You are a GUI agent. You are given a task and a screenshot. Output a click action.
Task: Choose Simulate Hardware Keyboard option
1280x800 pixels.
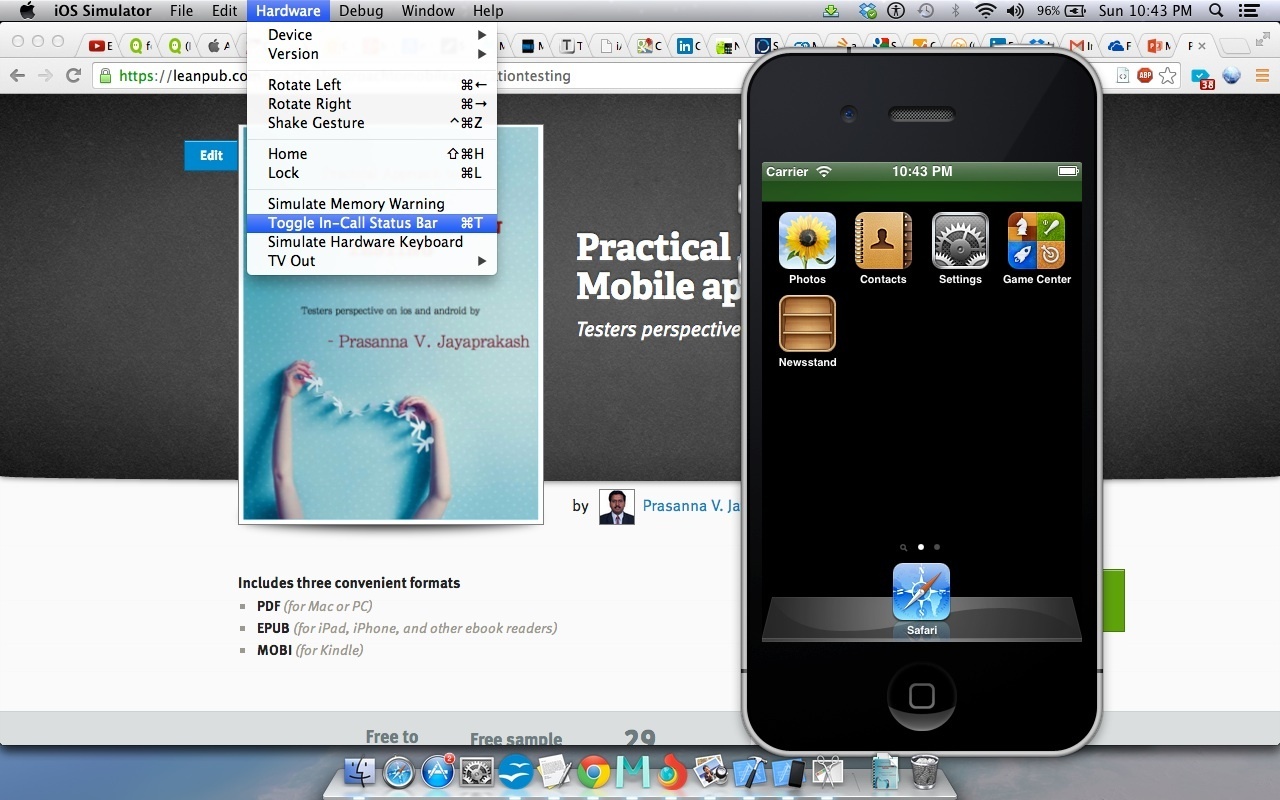coord(365,242)
